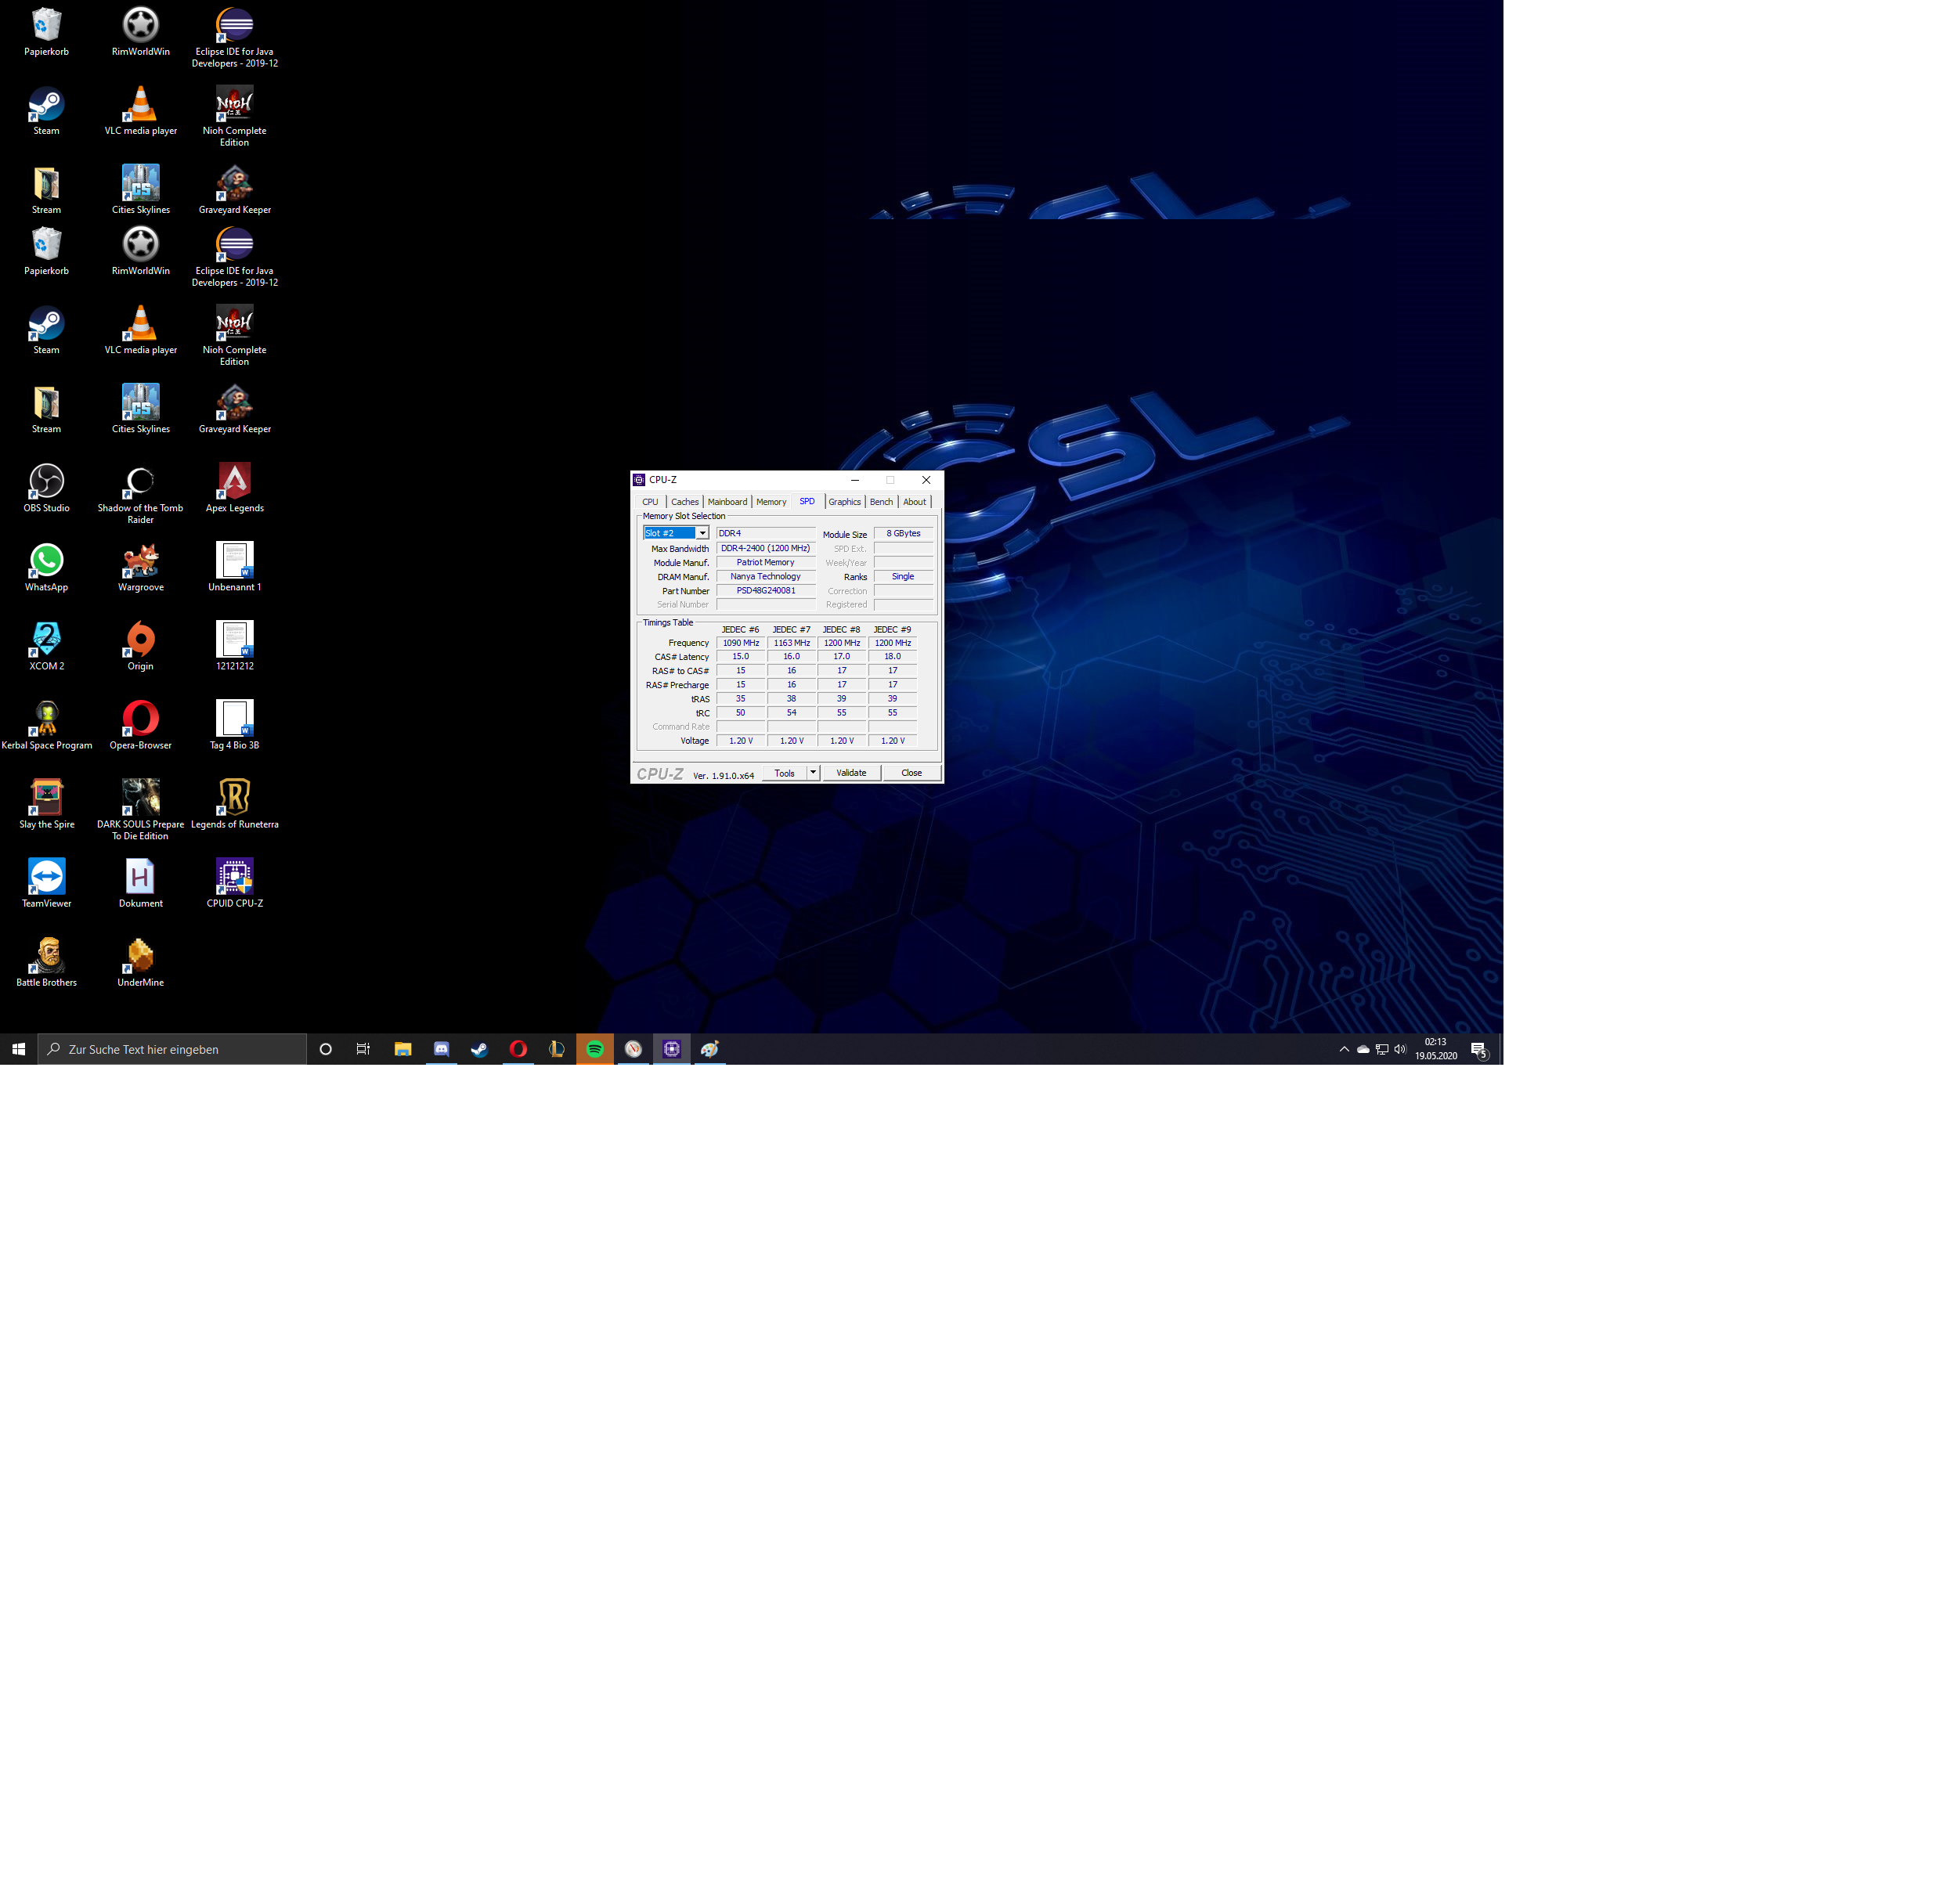Open File Explorer from the taskbar
The image size is (1942, 1904).
pos(403,1049)
